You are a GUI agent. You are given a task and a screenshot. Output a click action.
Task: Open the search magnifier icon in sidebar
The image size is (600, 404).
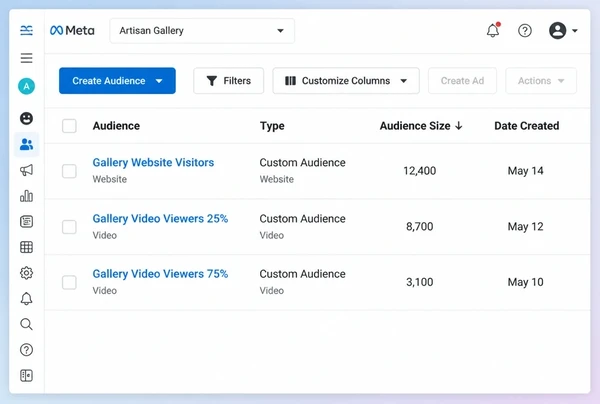(26, 324)
